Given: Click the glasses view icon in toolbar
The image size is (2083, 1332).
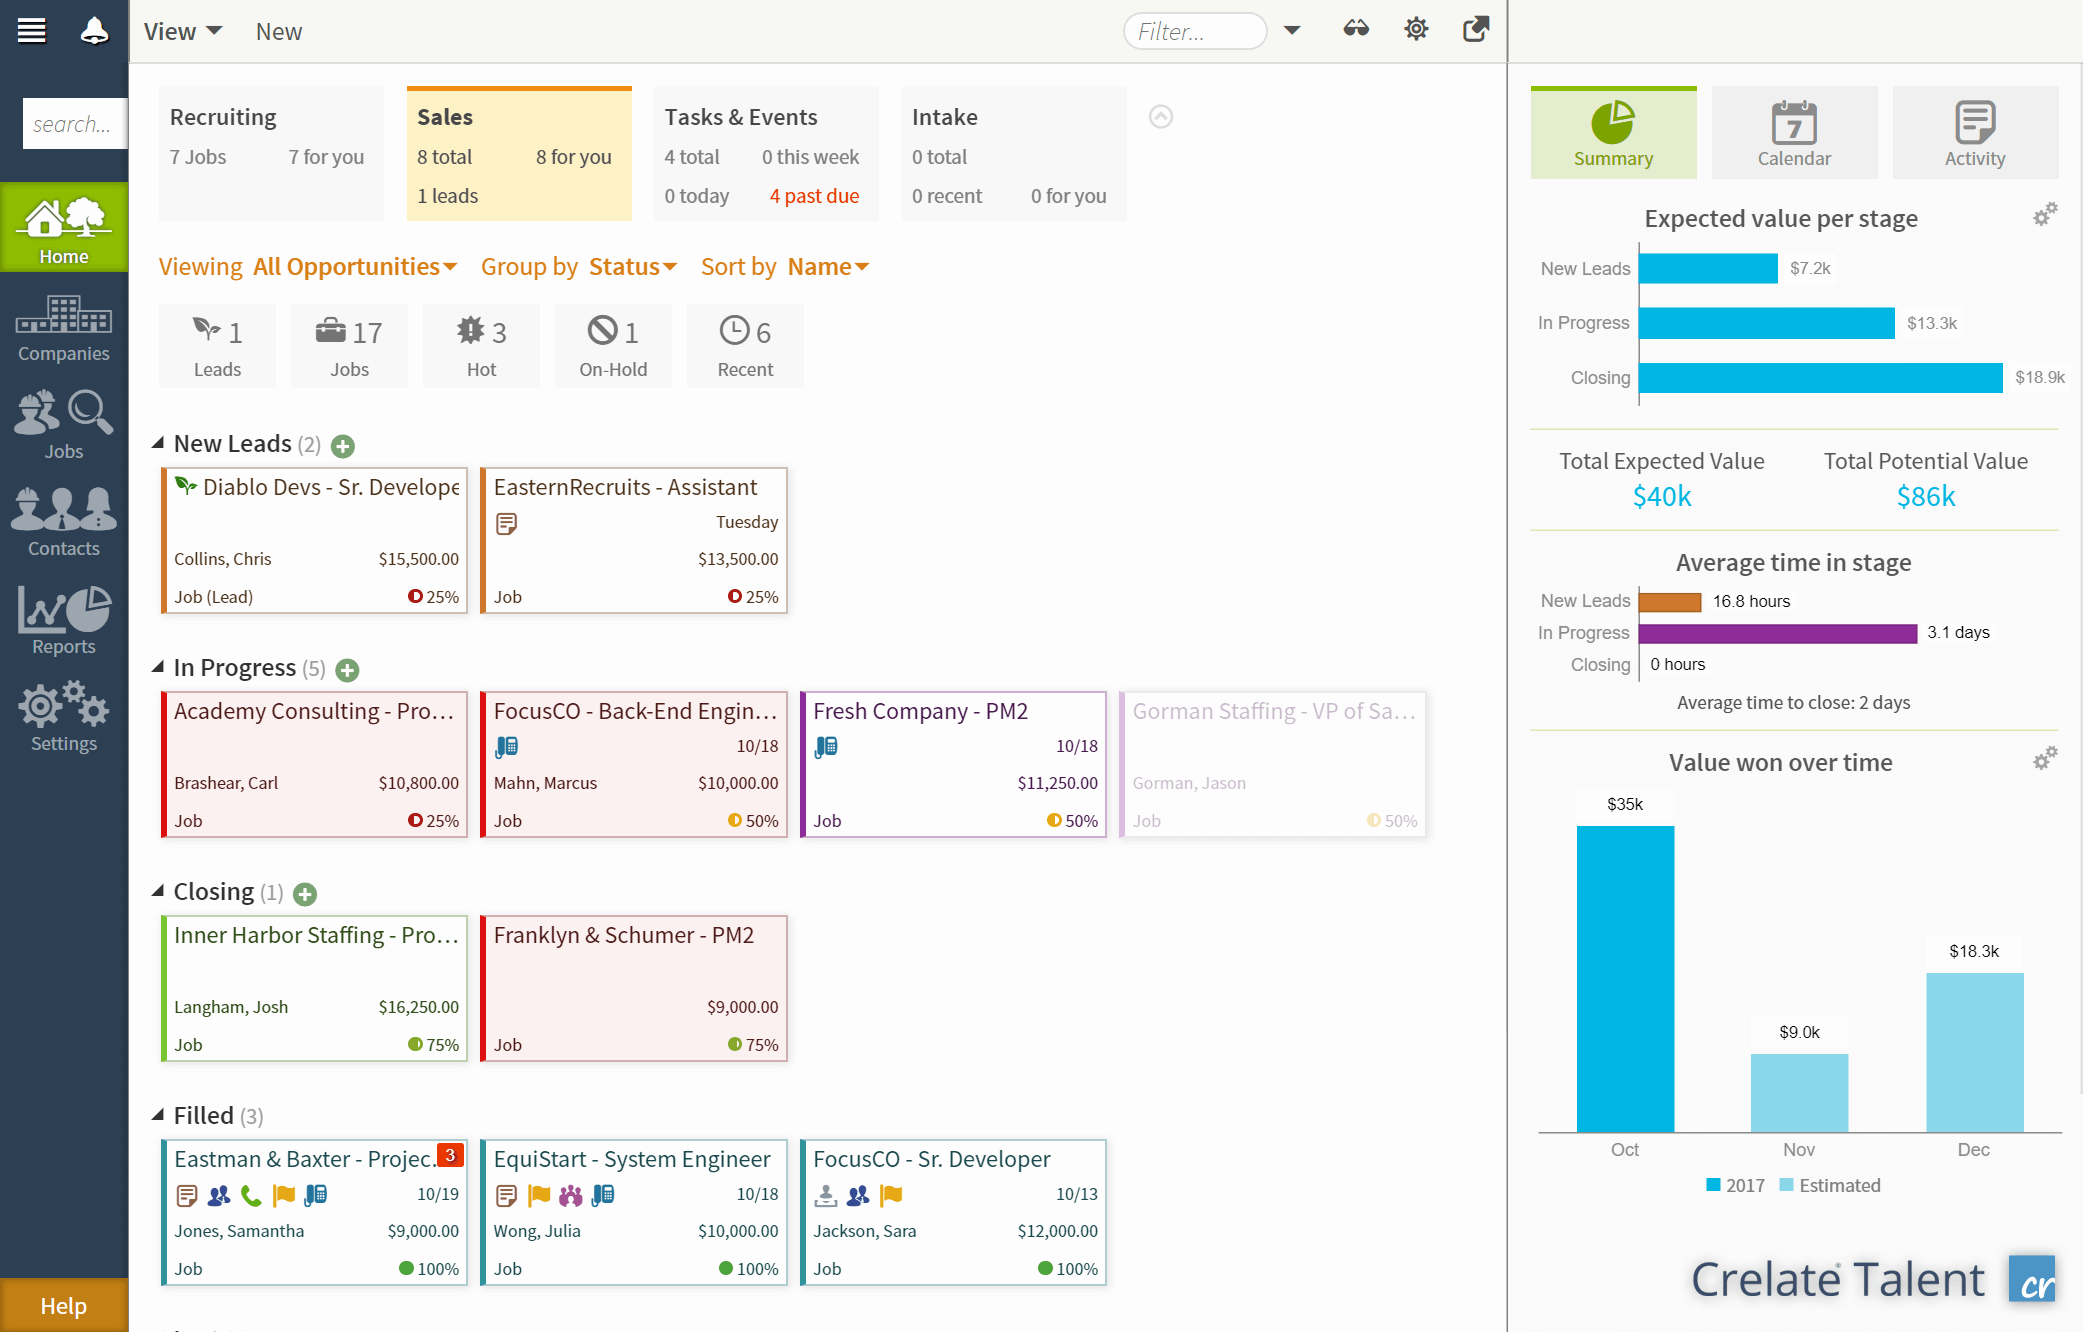Looking at the screenshot, I should point(1356,29).
